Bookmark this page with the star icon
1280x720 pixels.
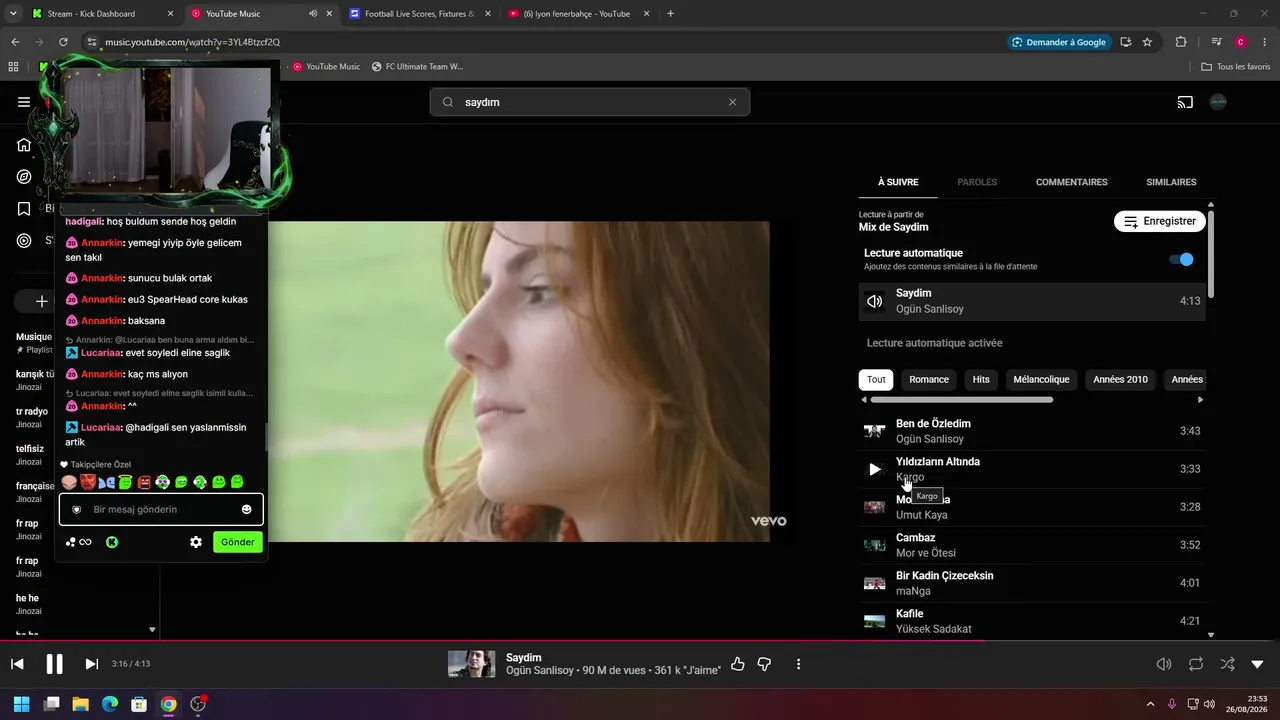[1147, 42]
